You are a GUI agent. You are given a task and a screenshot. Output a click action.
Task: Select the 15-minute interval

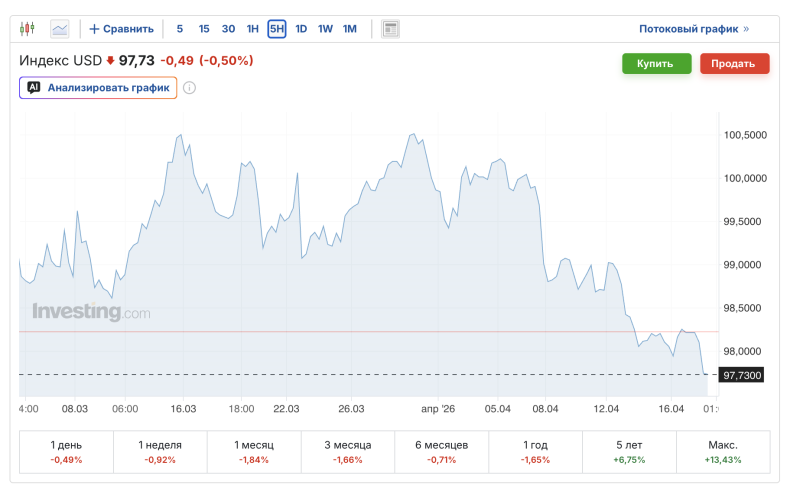pyautogui.click(x=204, y=29)
